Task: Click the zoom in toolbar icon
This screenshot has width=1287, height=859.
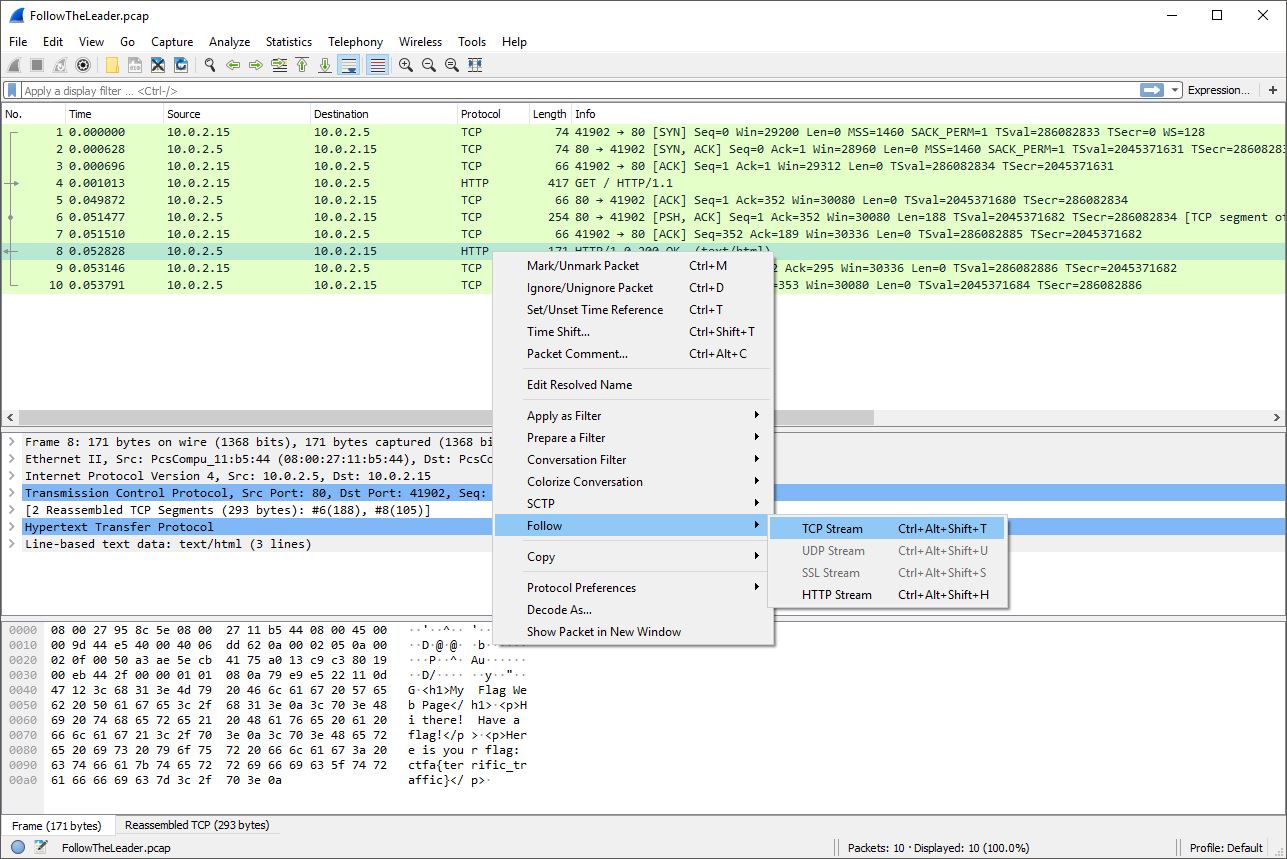Action: [x=406, y=65]
